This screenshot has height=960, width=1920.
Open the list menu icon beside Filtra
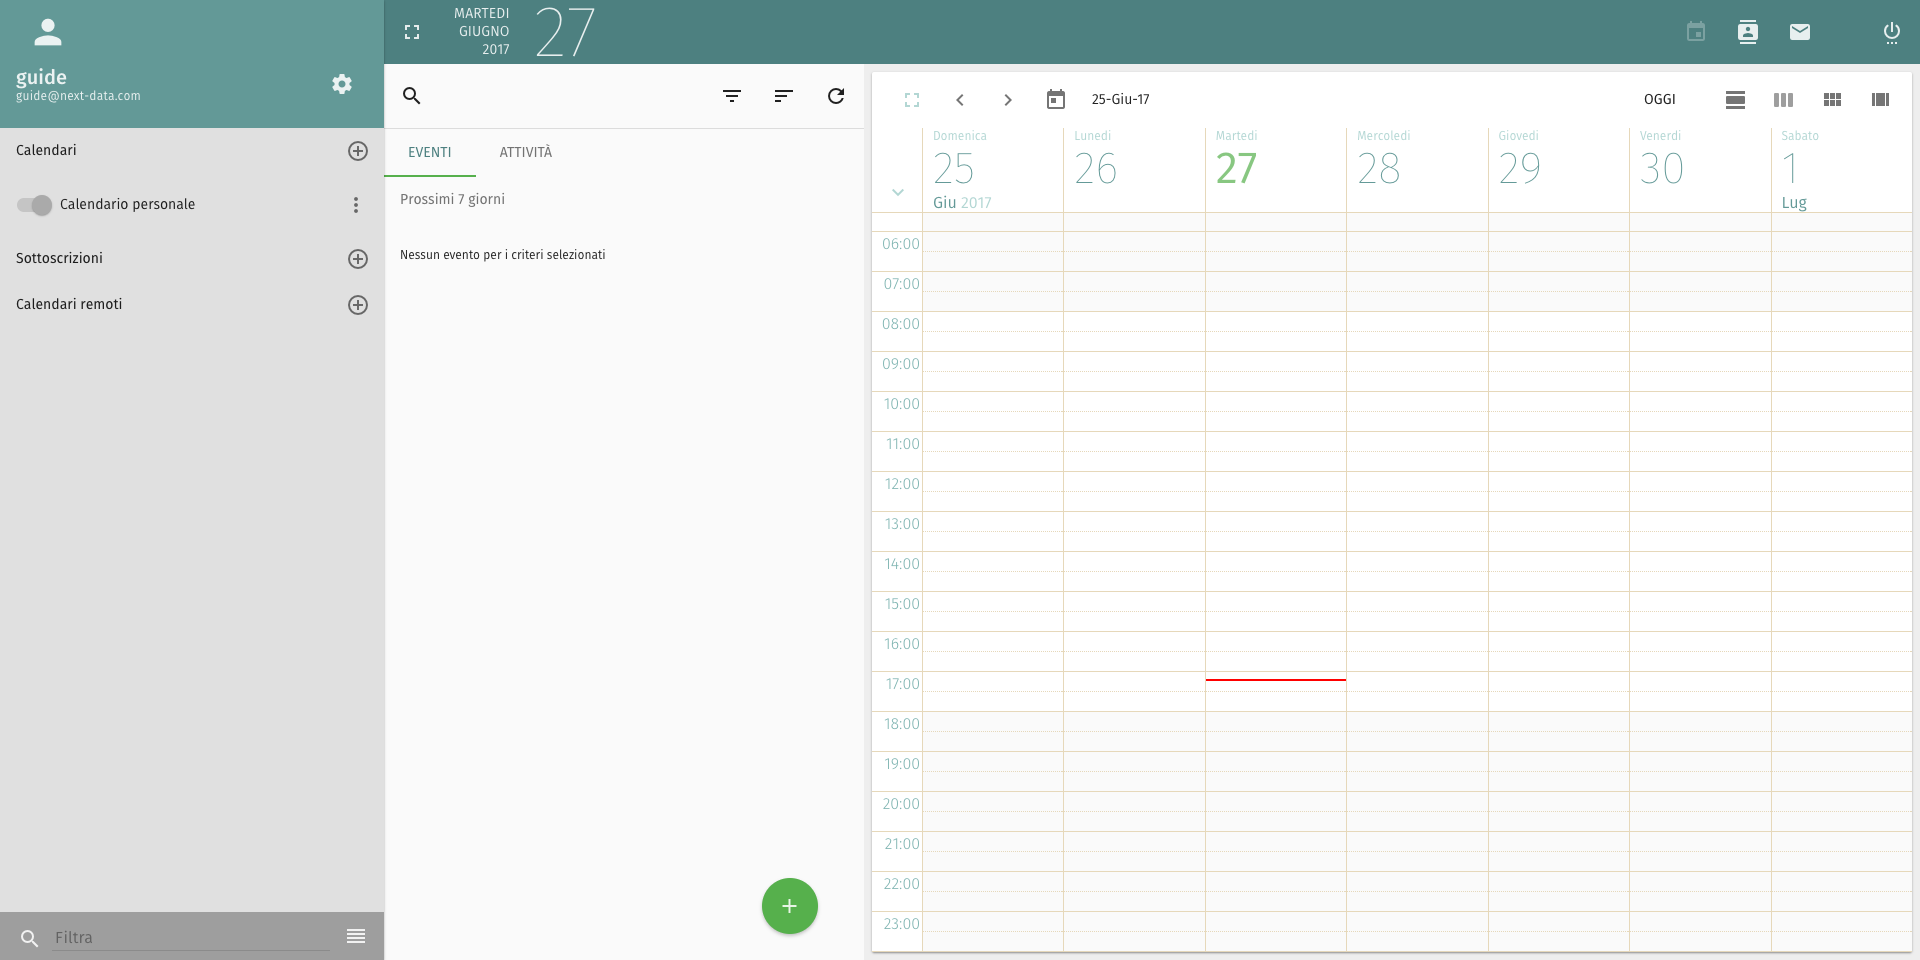(x=356, y=936)
